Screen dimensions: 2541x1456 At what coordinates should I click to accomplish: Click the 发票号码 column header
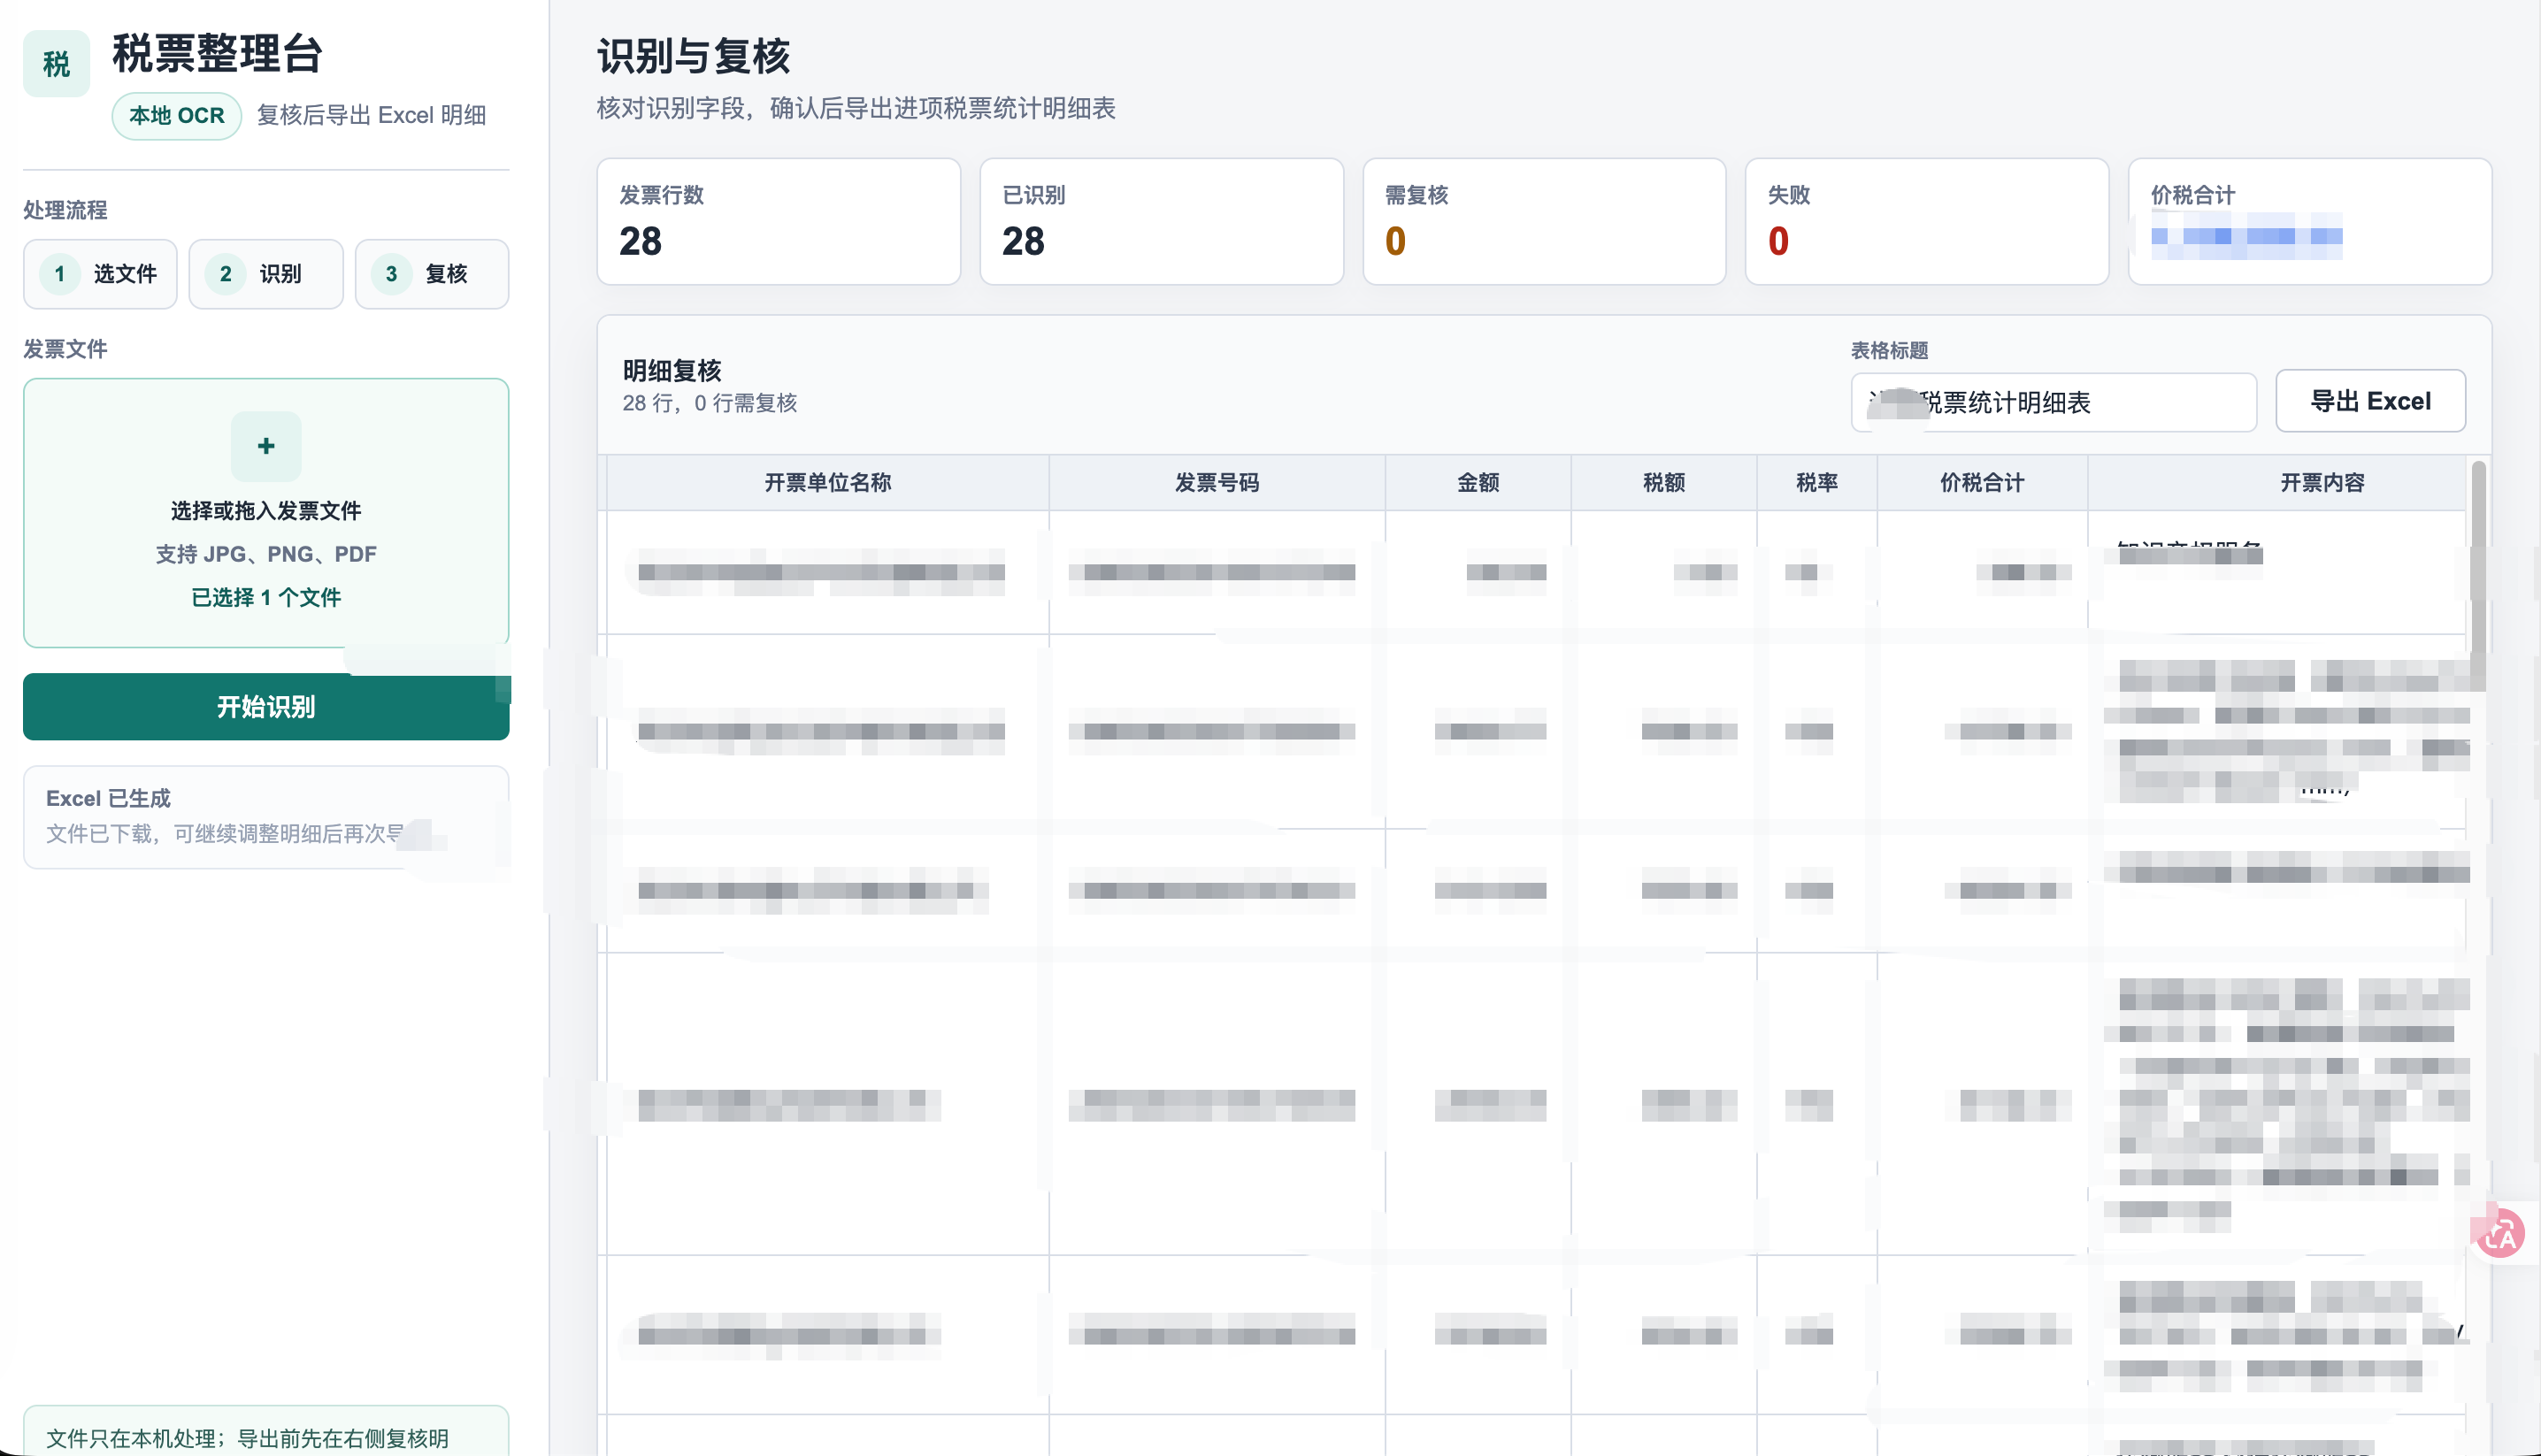pos(1217,483)
